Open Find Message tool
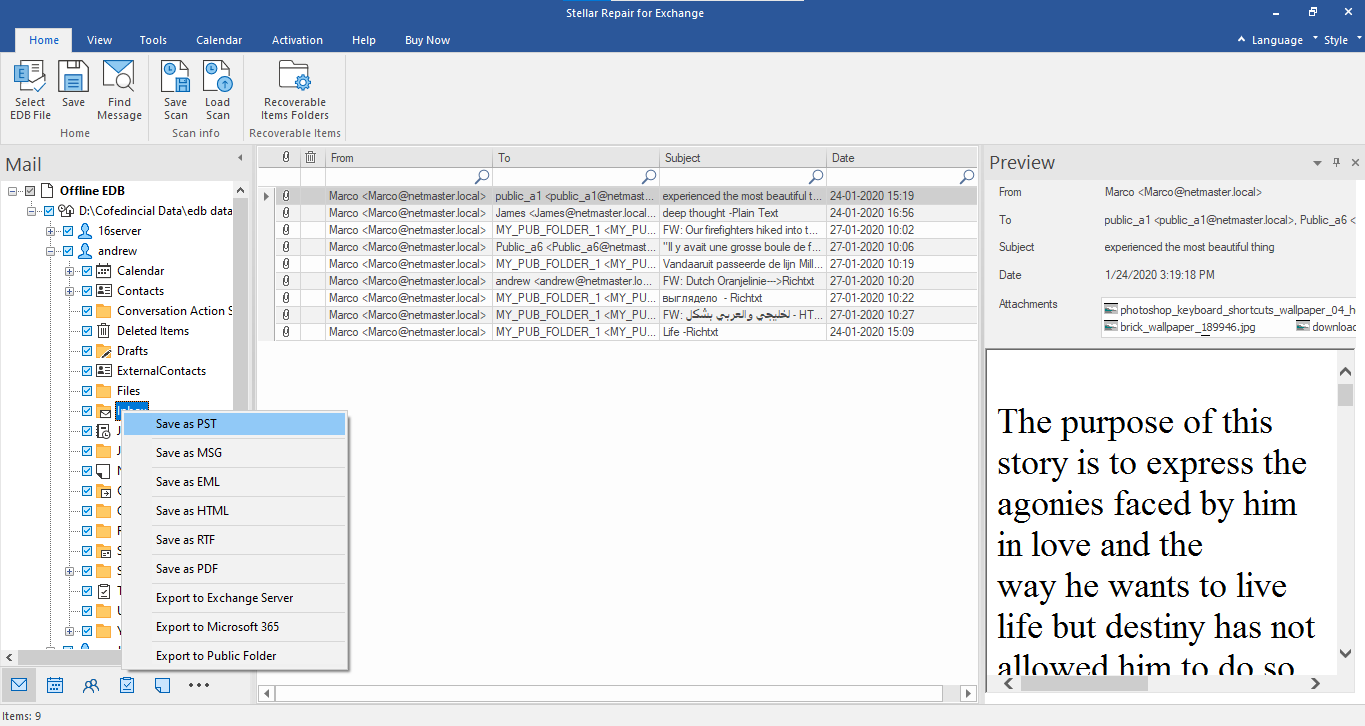 119,77
